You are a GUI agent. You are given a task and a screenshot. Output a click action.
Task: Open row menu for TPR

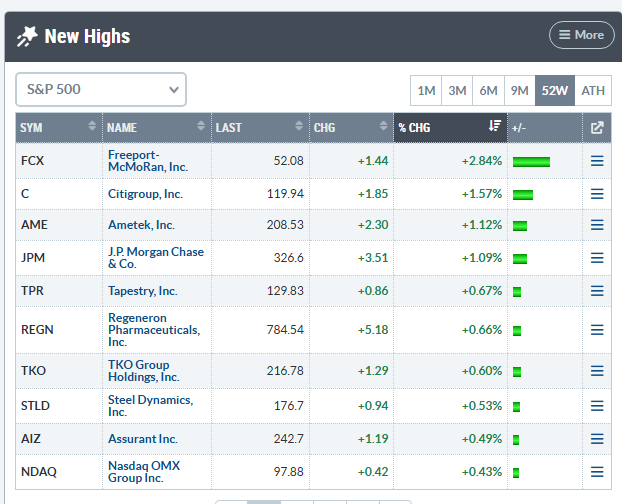pyautogui.click(x=597, y=291)
